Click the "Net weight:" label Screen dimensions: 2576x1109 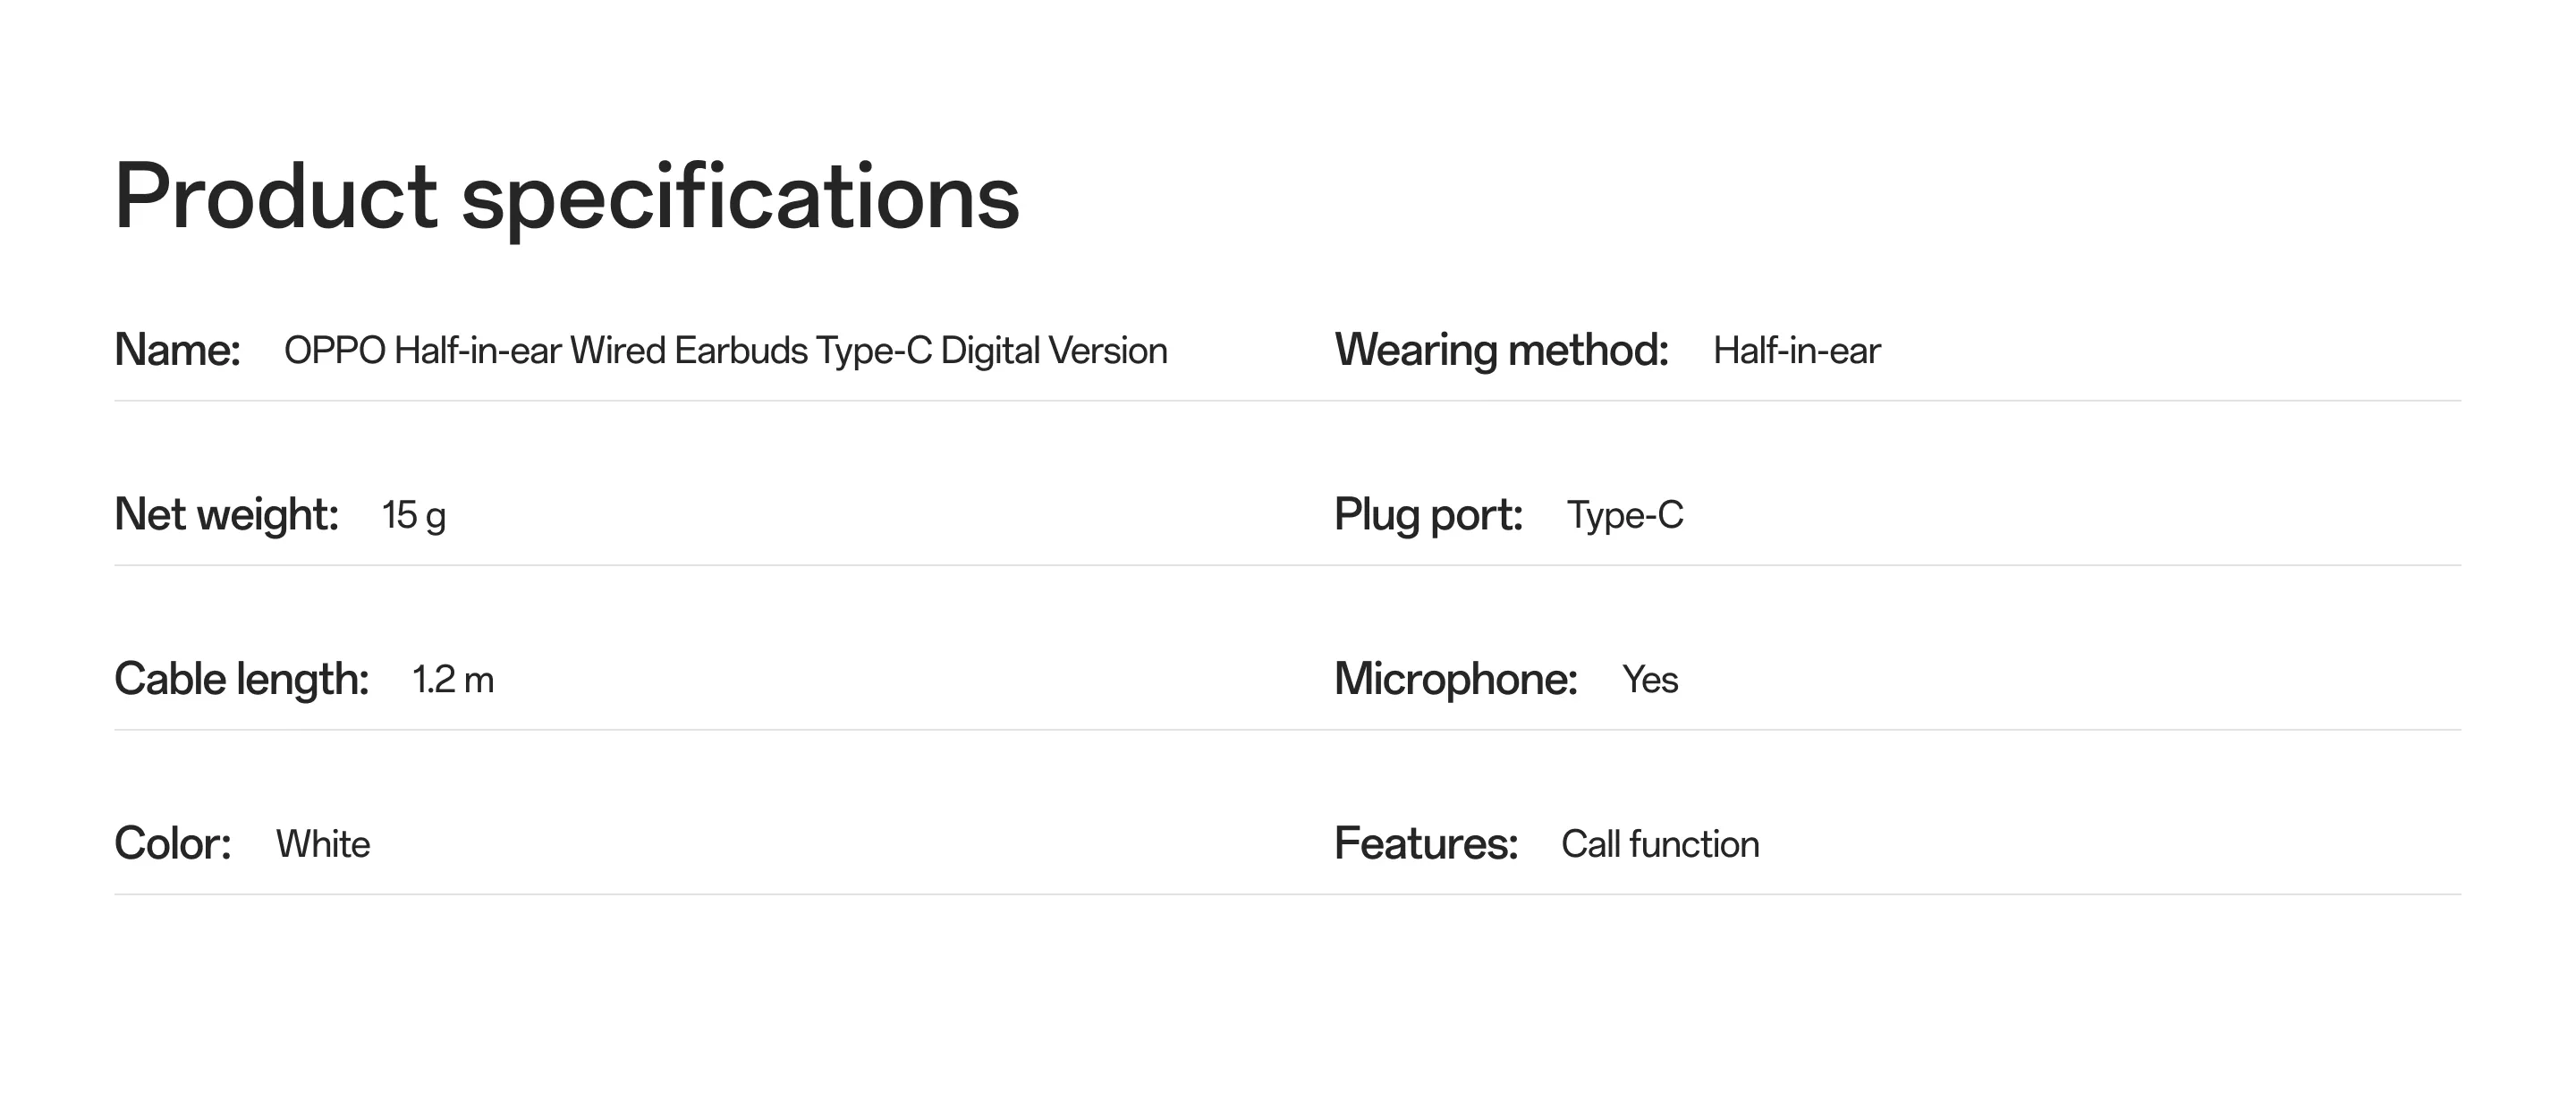pyautogui.click(x=226, y=515)
